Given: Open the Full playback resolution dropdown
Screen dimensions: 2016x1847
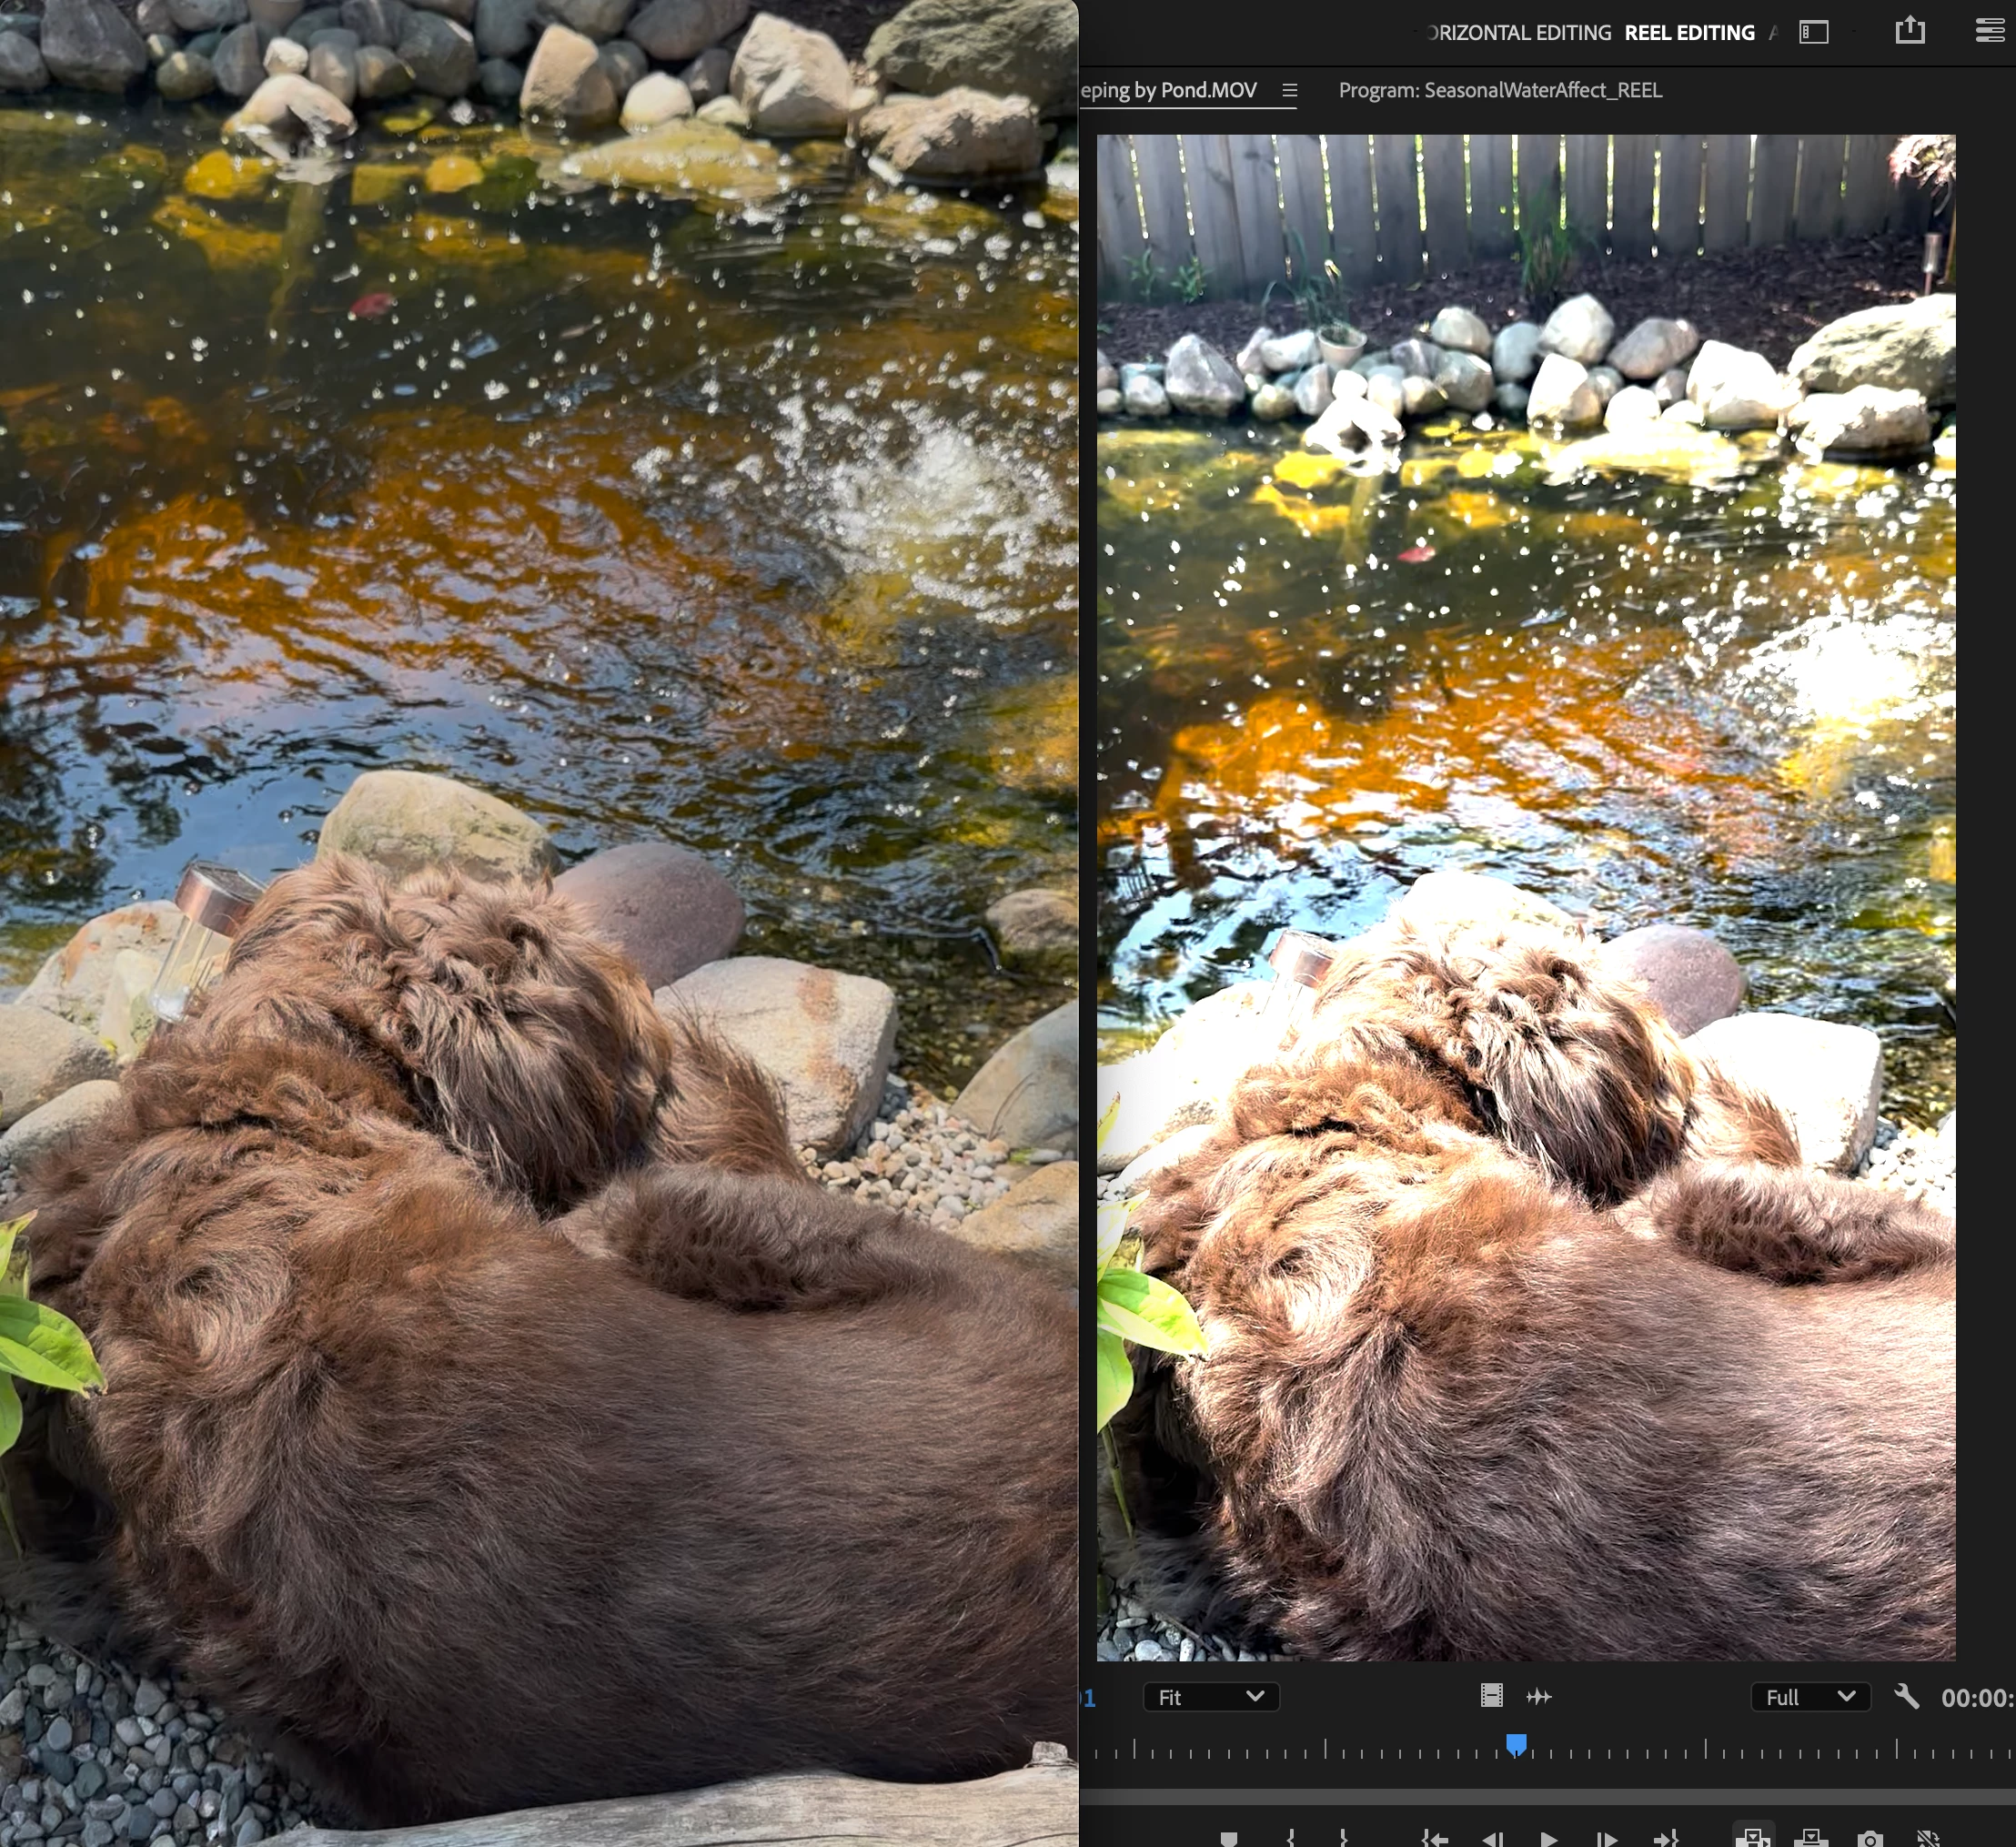Looking at the screenshot, I should tap(1810, 1697).
